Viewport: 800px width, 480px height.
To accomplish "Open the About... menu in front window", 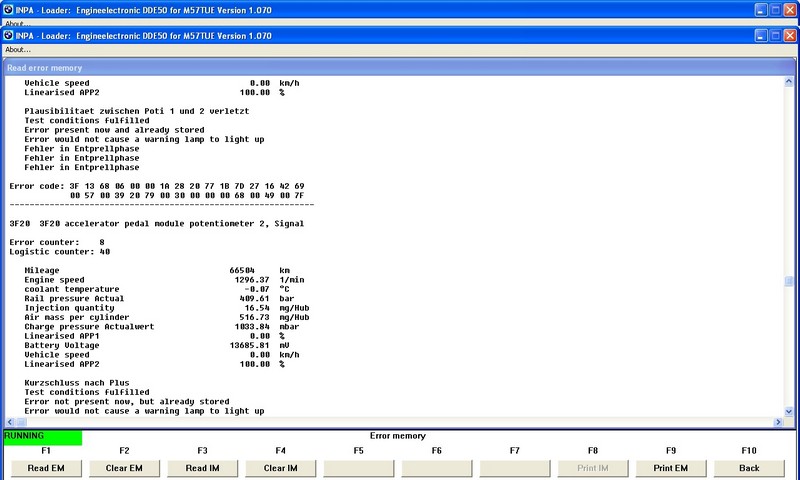I will pyautogui.click(x=18, y=49).
